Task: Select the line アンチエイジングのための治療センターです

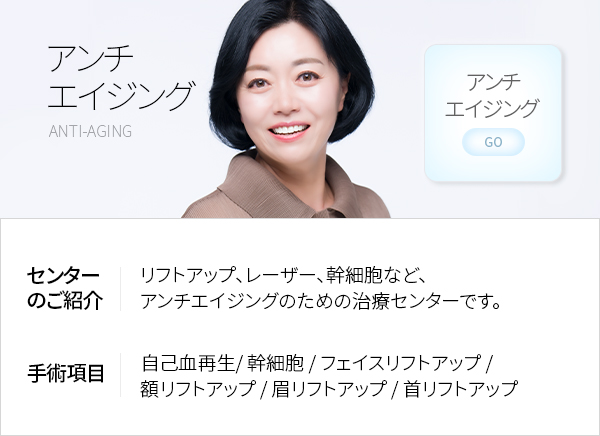Action: tap(321, 301)
